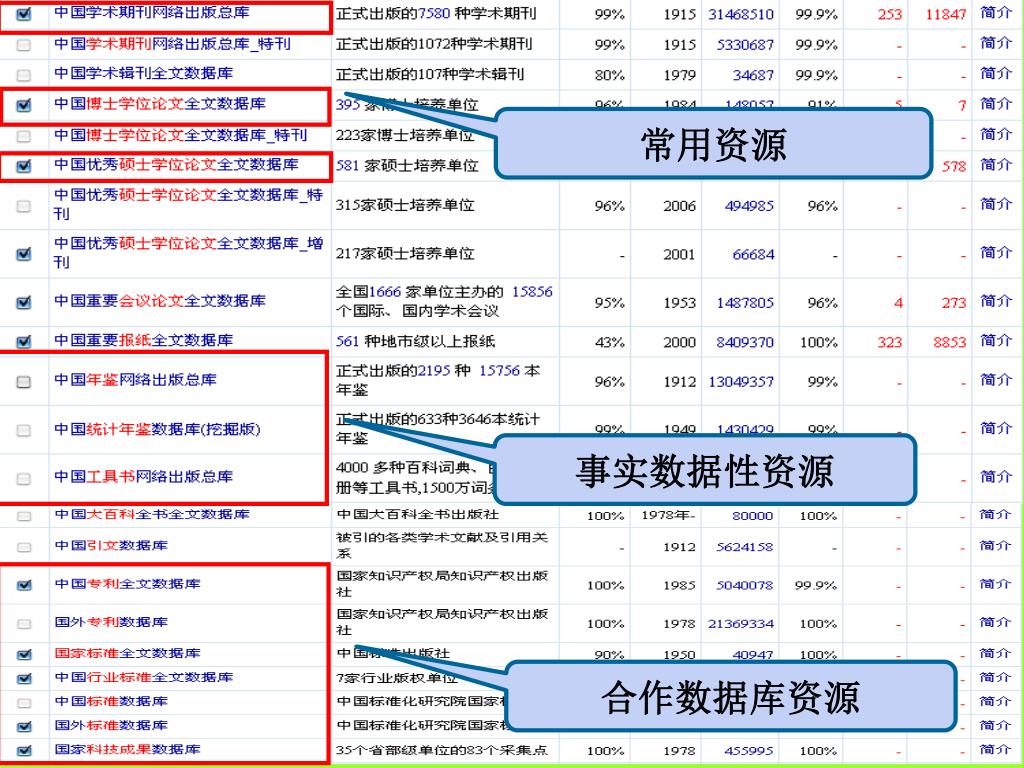Image resolution: width=1024 pixels, height=768 pixels.
Task: Open the 中国工具书网络出版总库 link
Action: (144, 477)
